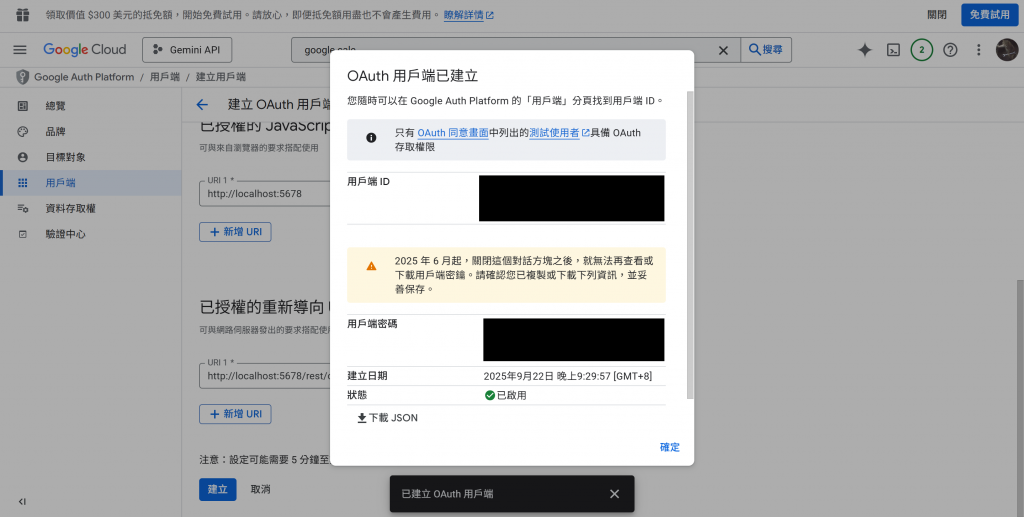Select 用戶端 in the sidebar
1024x517 pixels.
click(x=91, y=183)
